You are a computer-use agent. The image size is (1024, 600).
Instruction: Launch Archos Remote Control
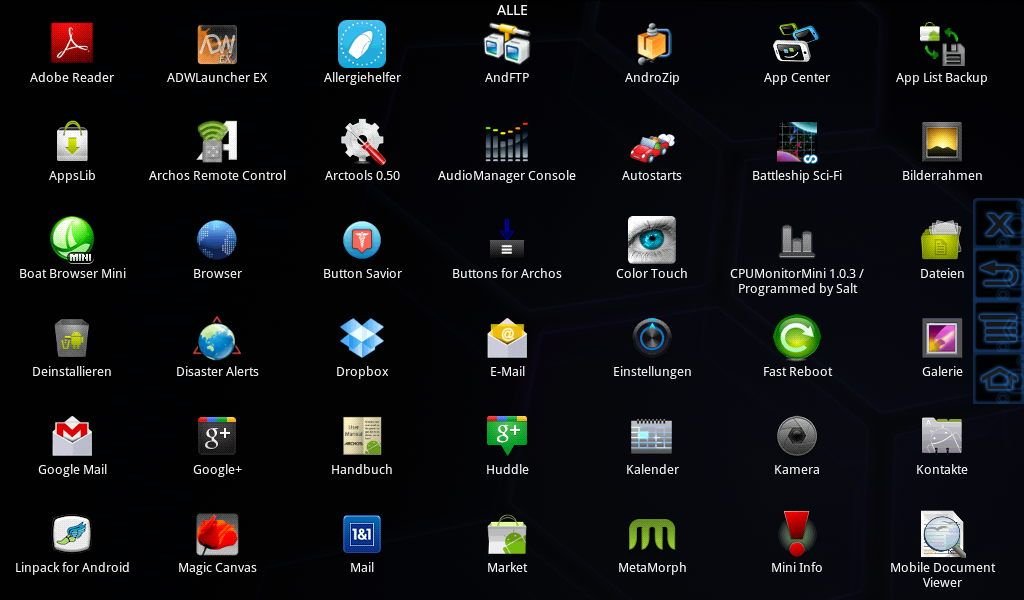[217, 141]
